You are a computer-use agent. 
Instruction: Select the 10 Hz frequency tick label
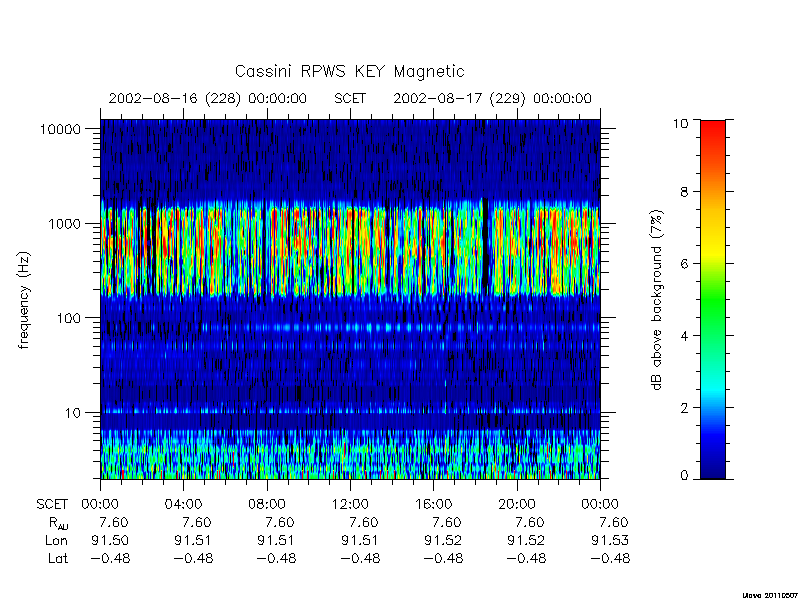[73, 413]
